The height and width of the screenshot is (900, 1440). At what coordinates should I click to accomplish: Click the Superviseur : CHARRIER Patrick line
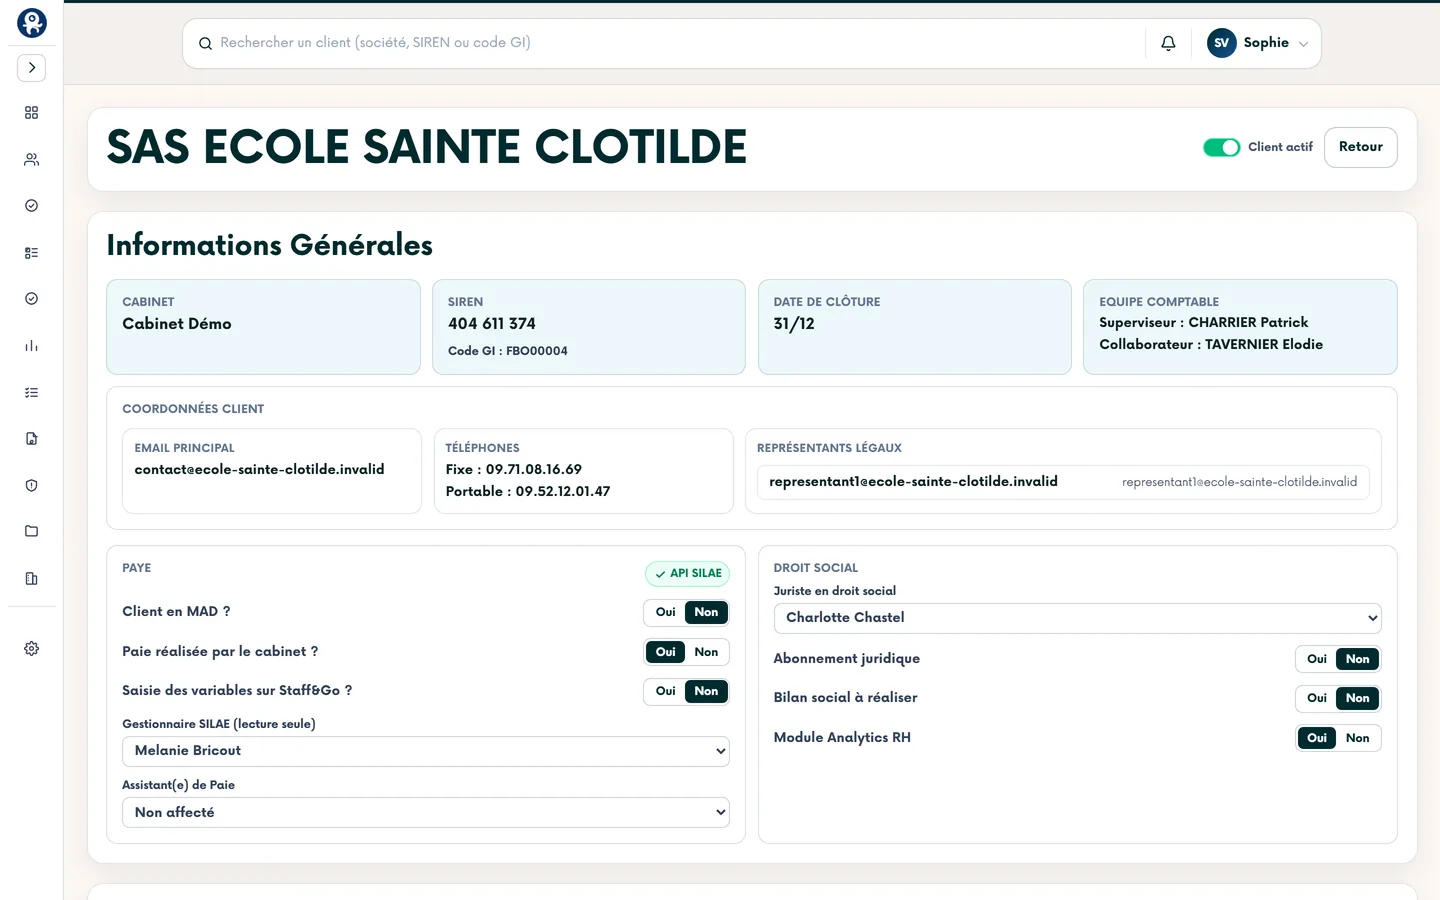(1204, 323)
